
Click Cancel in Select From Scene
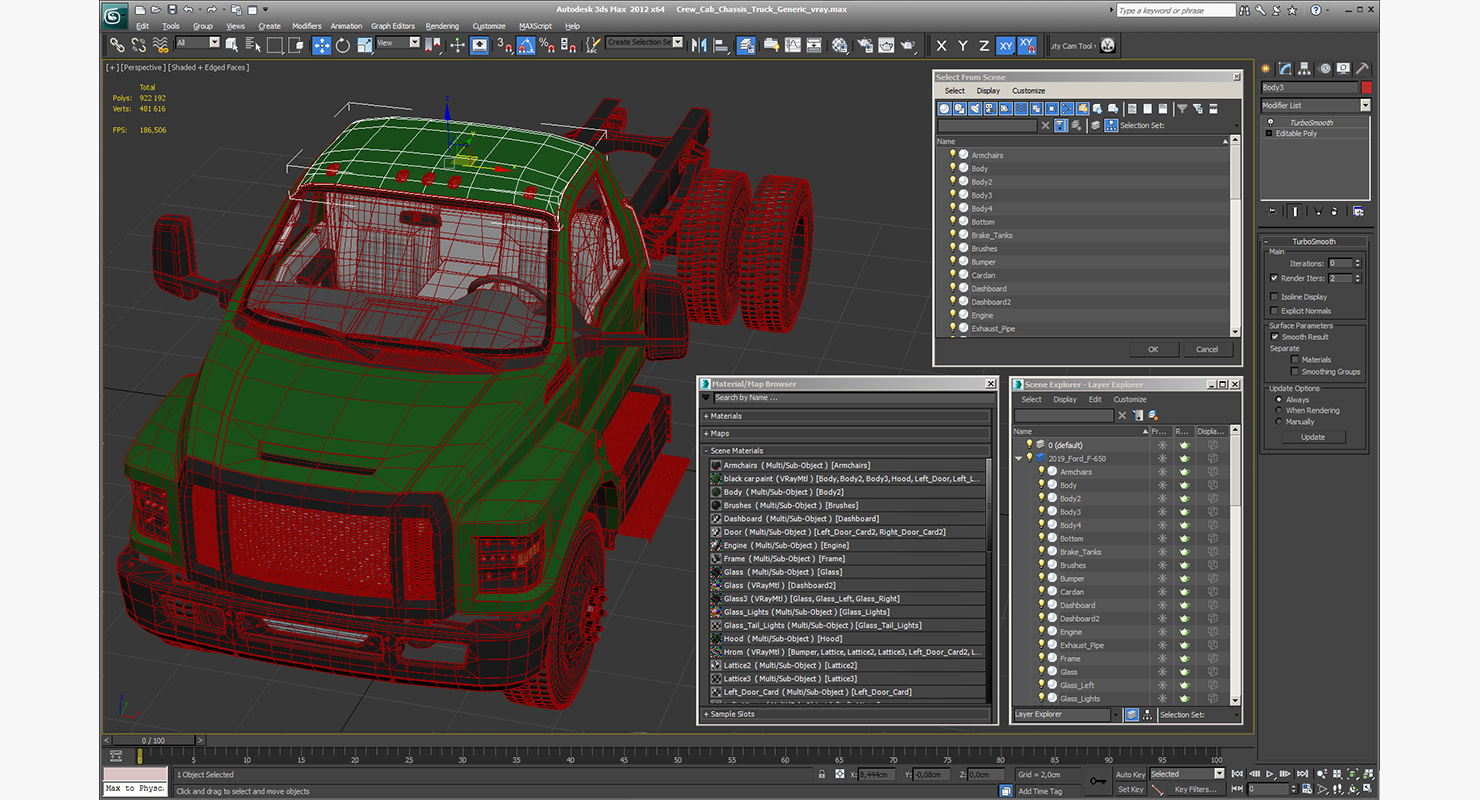(1207, 349)
